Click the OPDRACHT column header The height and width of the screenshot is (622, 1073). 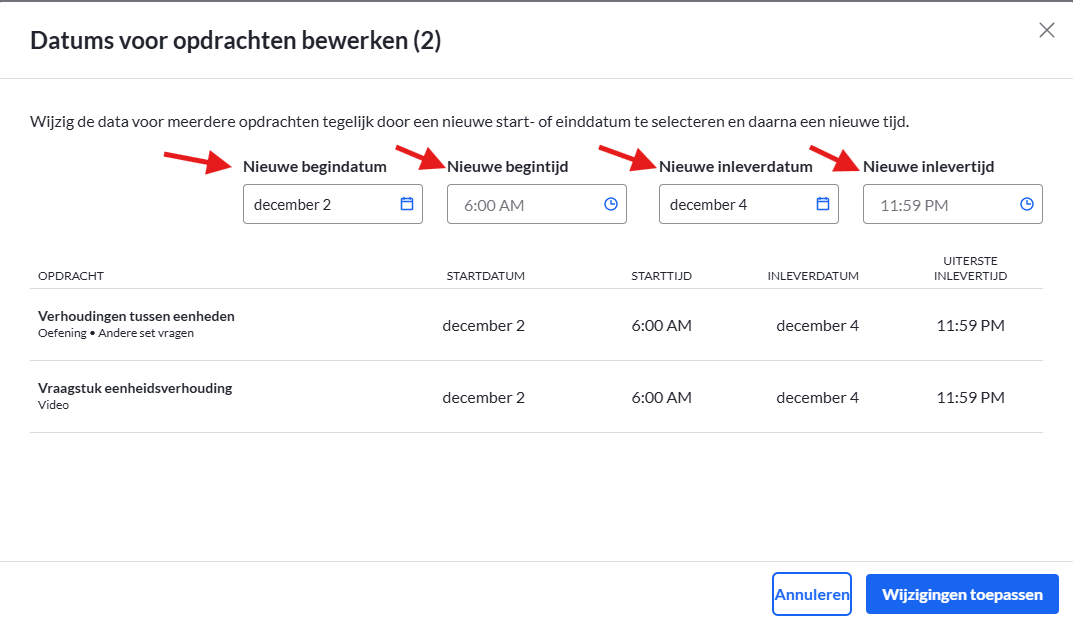(70, 276)
